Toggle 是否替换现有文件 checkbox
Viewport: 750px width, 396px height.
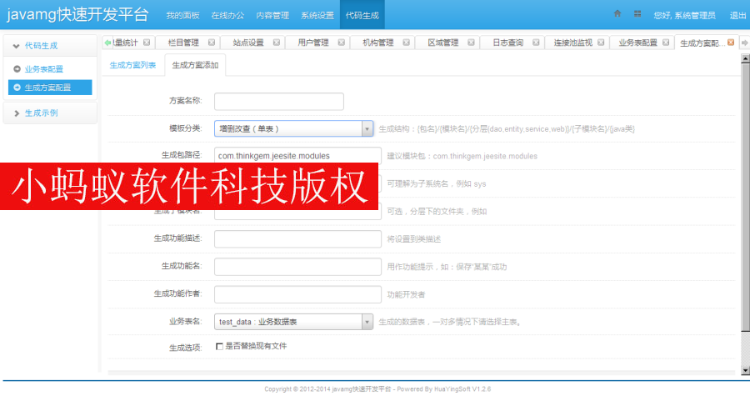pos(219,346)
